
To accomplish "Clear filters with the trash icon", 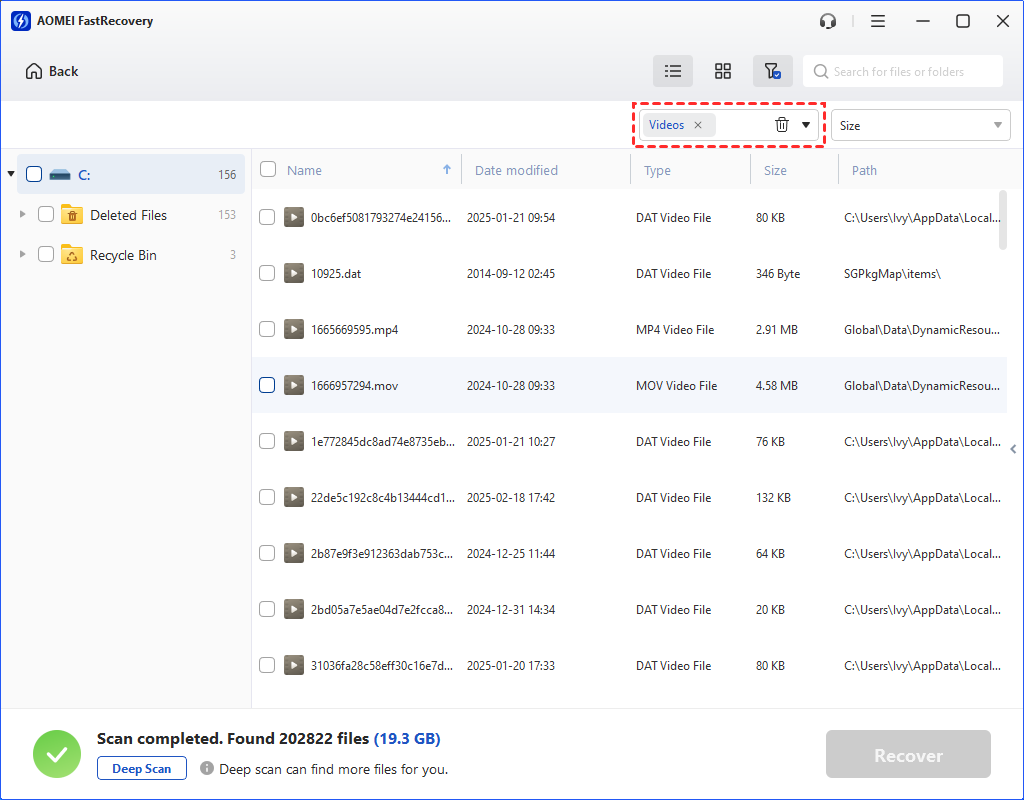I will pyautogui.click(x=782, y=125).
